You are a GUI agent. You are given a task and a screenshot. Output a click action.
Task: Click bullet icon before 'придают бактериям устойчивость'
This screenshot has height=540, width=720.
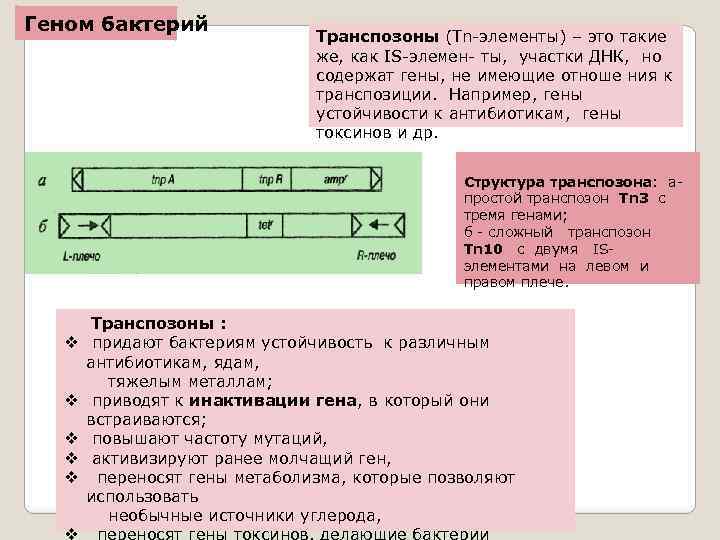(72, 342)
